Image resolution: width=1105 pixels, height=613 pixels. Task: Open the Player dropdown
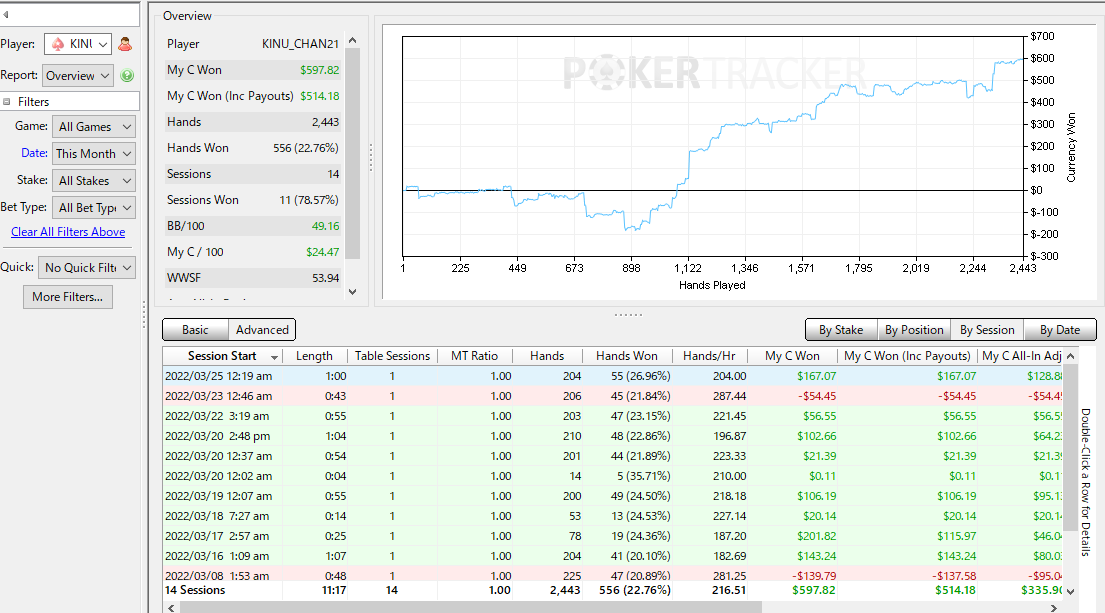78,44
